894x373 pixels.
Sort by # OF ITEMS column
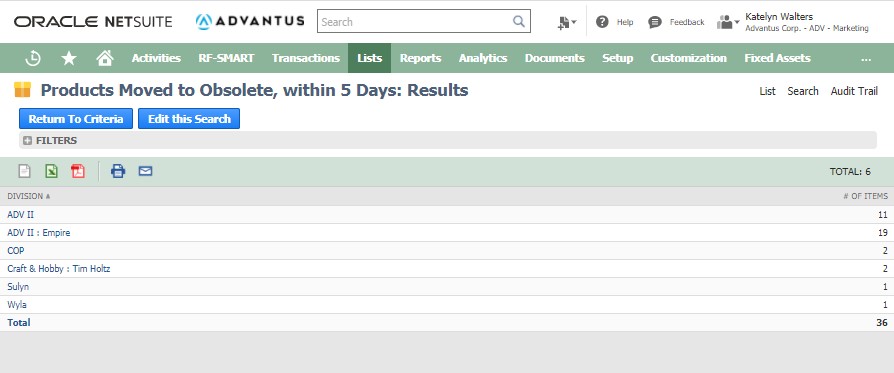[x=865, y=196]
